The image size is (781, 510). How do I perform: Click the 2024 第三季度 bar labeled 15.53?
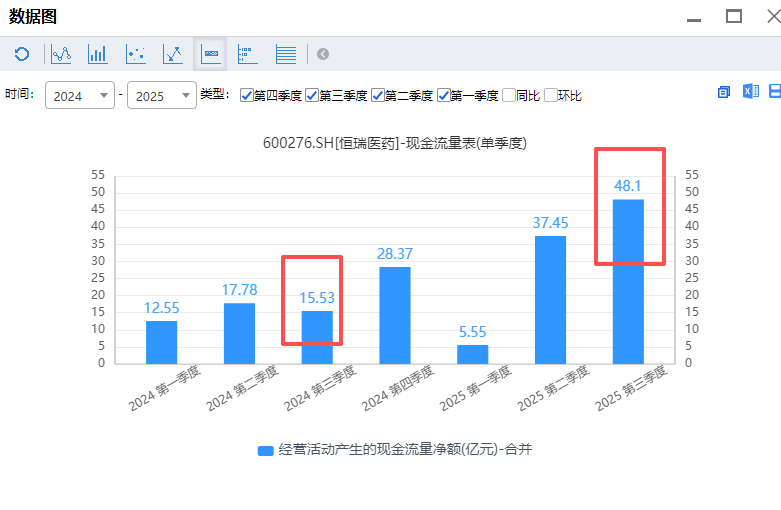[x=317, y=338]
